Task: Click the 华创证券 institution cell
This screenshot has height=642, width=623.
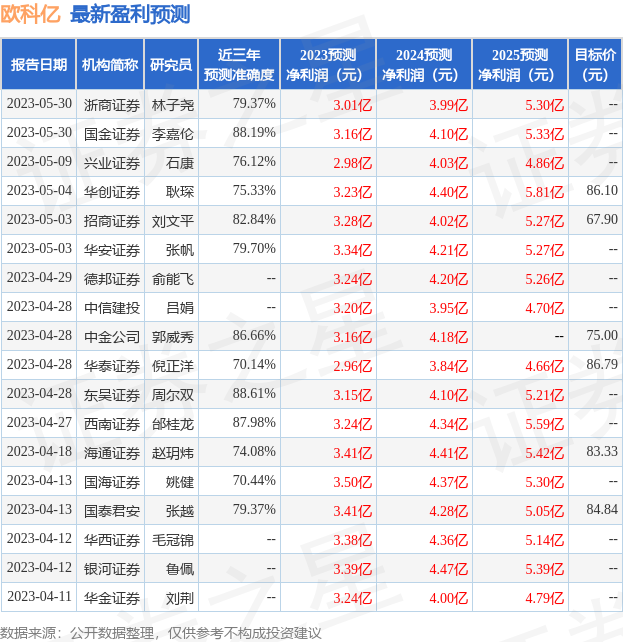Action: 112,192
